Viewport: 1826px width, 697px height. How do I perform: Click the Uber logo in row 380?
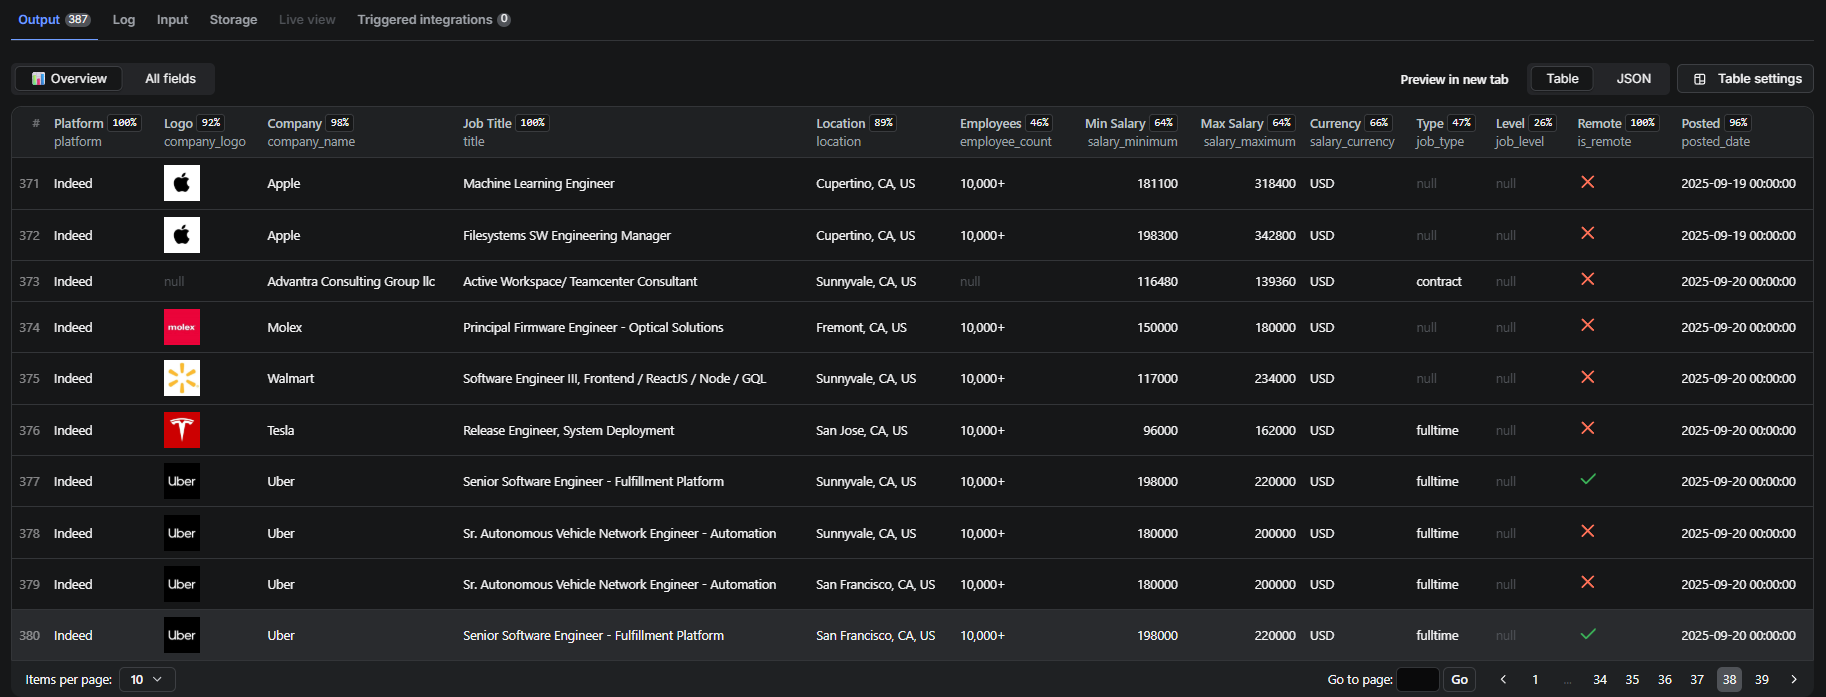182,635
